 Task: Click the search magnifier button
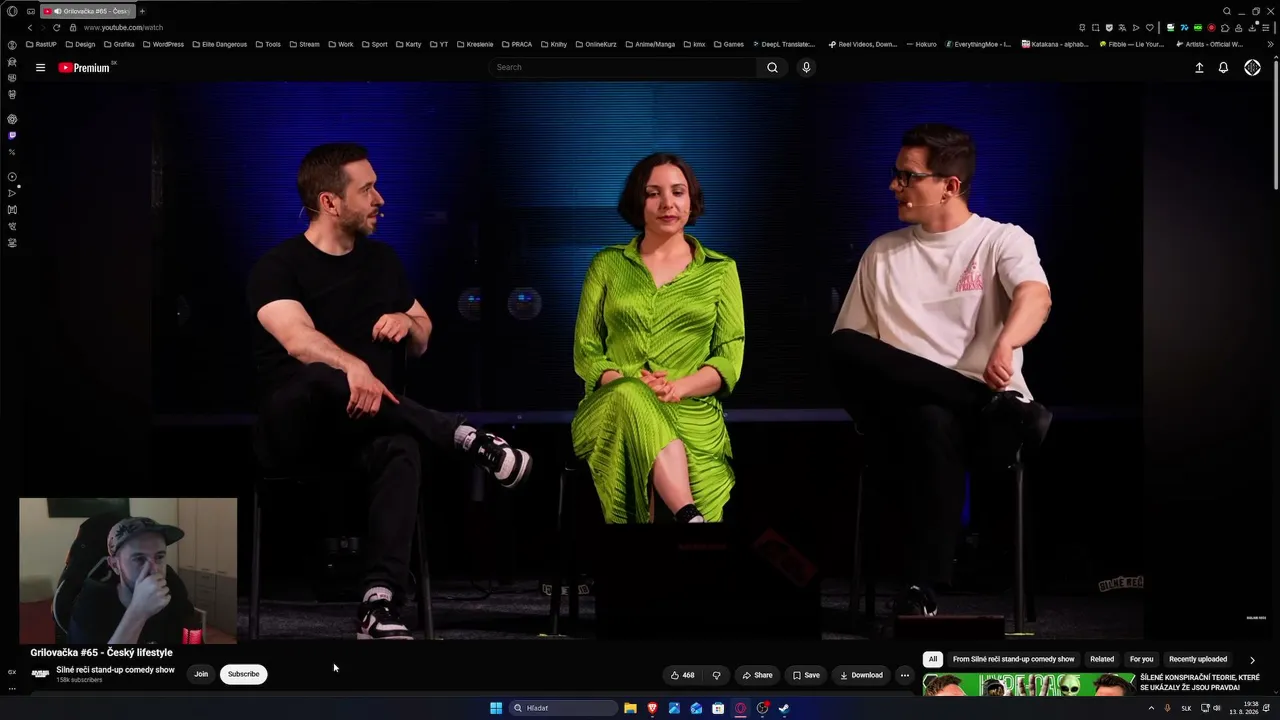(772, 67)
